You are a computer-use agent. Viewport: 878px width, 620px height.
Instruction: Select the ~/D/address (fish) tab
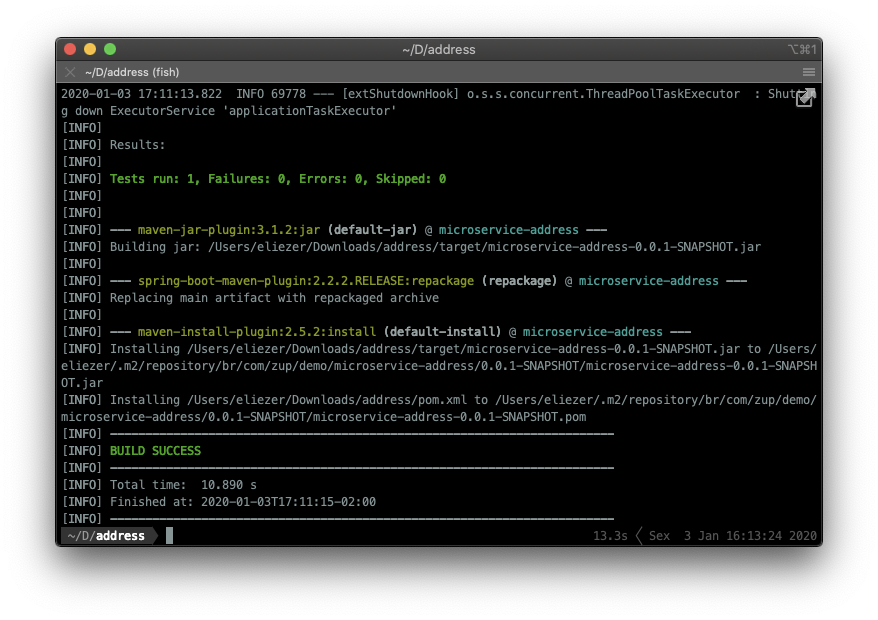click(132, 72)
